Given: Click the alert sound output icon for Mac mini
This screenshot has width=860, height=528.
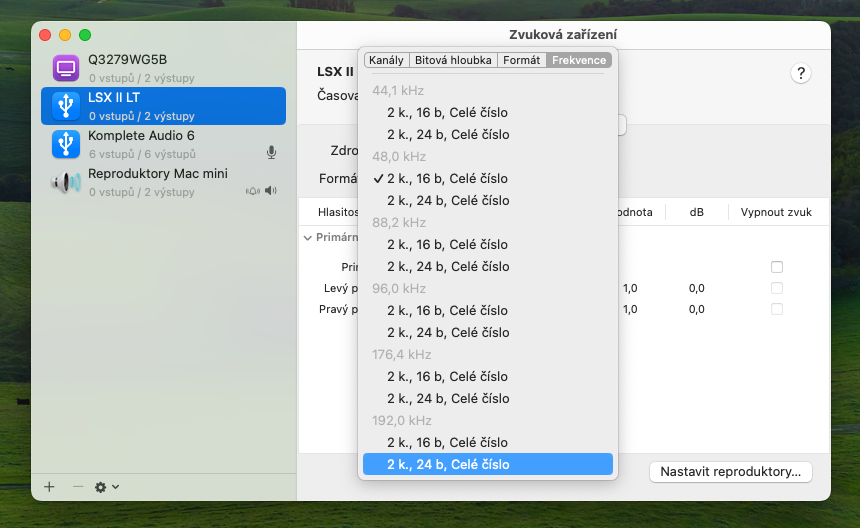Looking at the screenshot, I should pyautogui.click(x=253, y=191).
